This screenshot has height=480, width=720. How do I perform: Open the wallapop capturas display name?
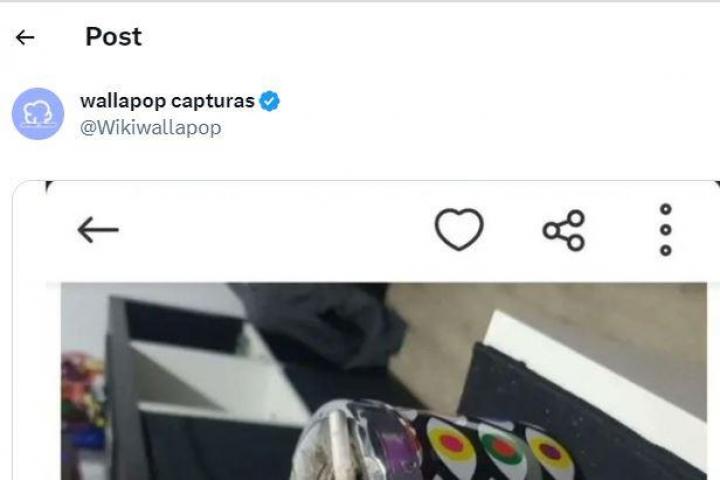(x=167, y=101)
